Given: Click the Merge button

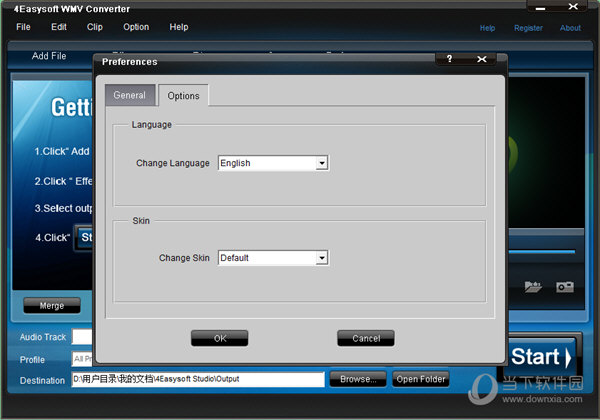Looking at the screenshot, I should tap(52, 306).
